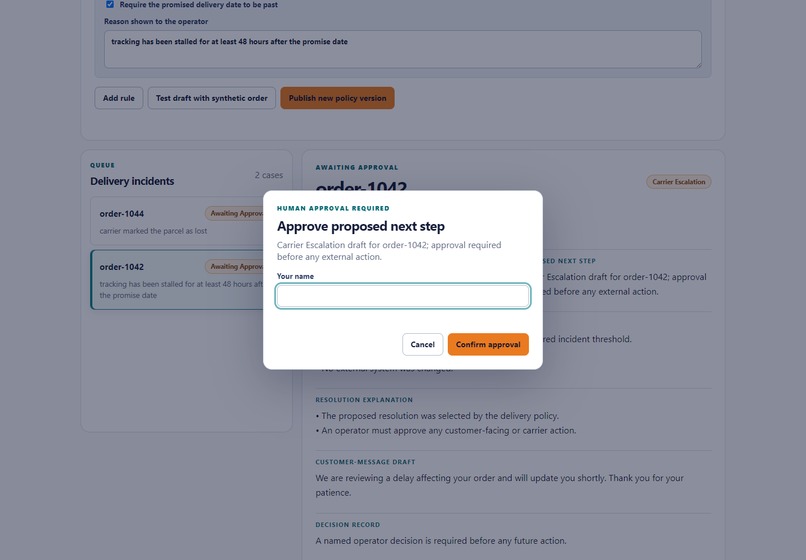The image size is (806, 560).
Task: Click Awaiting Approval badge on order-1044
Action: pyautogui.click(x=234, y=213)
